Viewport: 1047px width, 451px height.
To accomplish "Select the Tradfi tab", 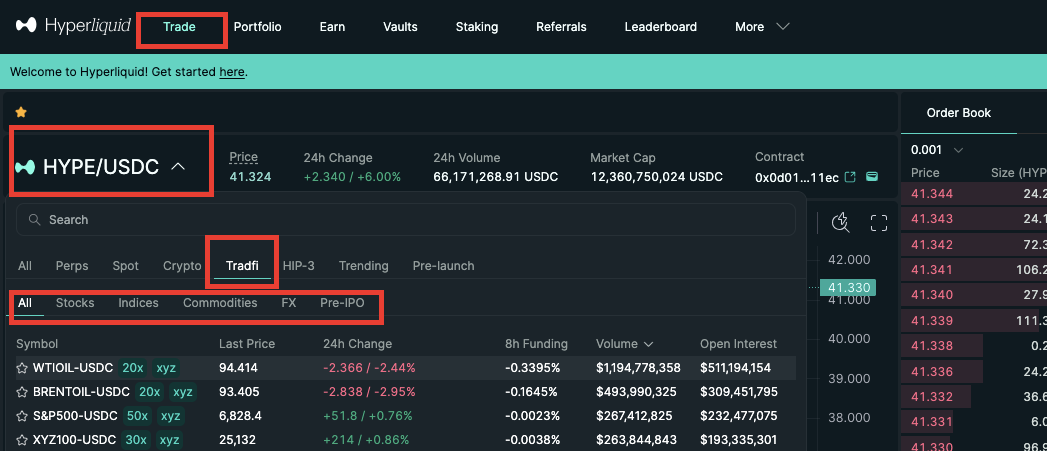I will click(x=242, y=266).
